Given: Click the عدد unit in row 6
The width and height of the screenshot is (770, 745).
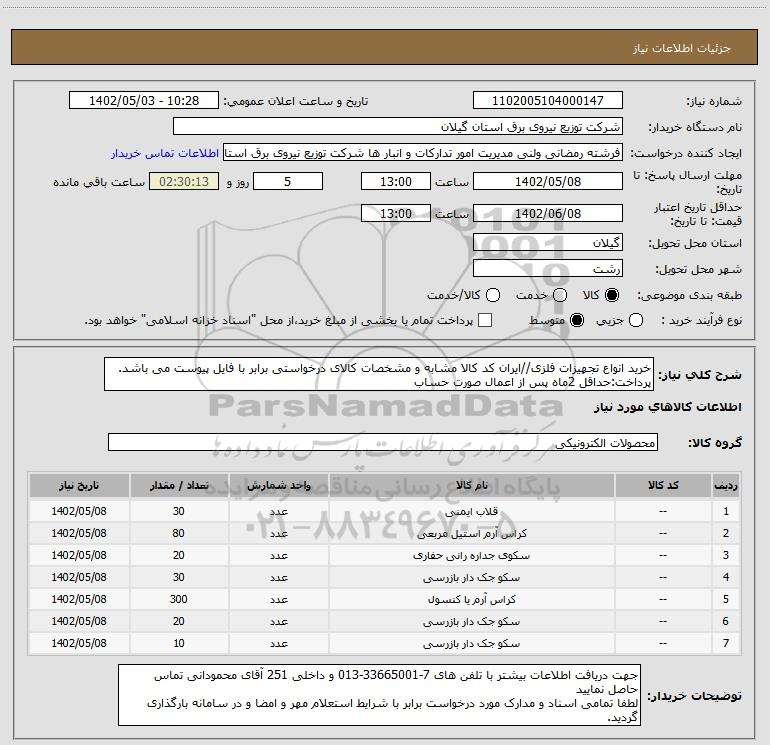Looking at the screenshot, I should tap(278, 621).
